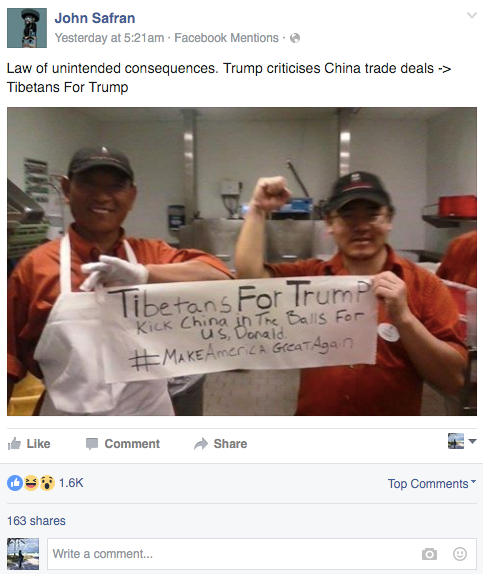Open the Tibetans For Trump photo
483x574 pixels.
242,261
